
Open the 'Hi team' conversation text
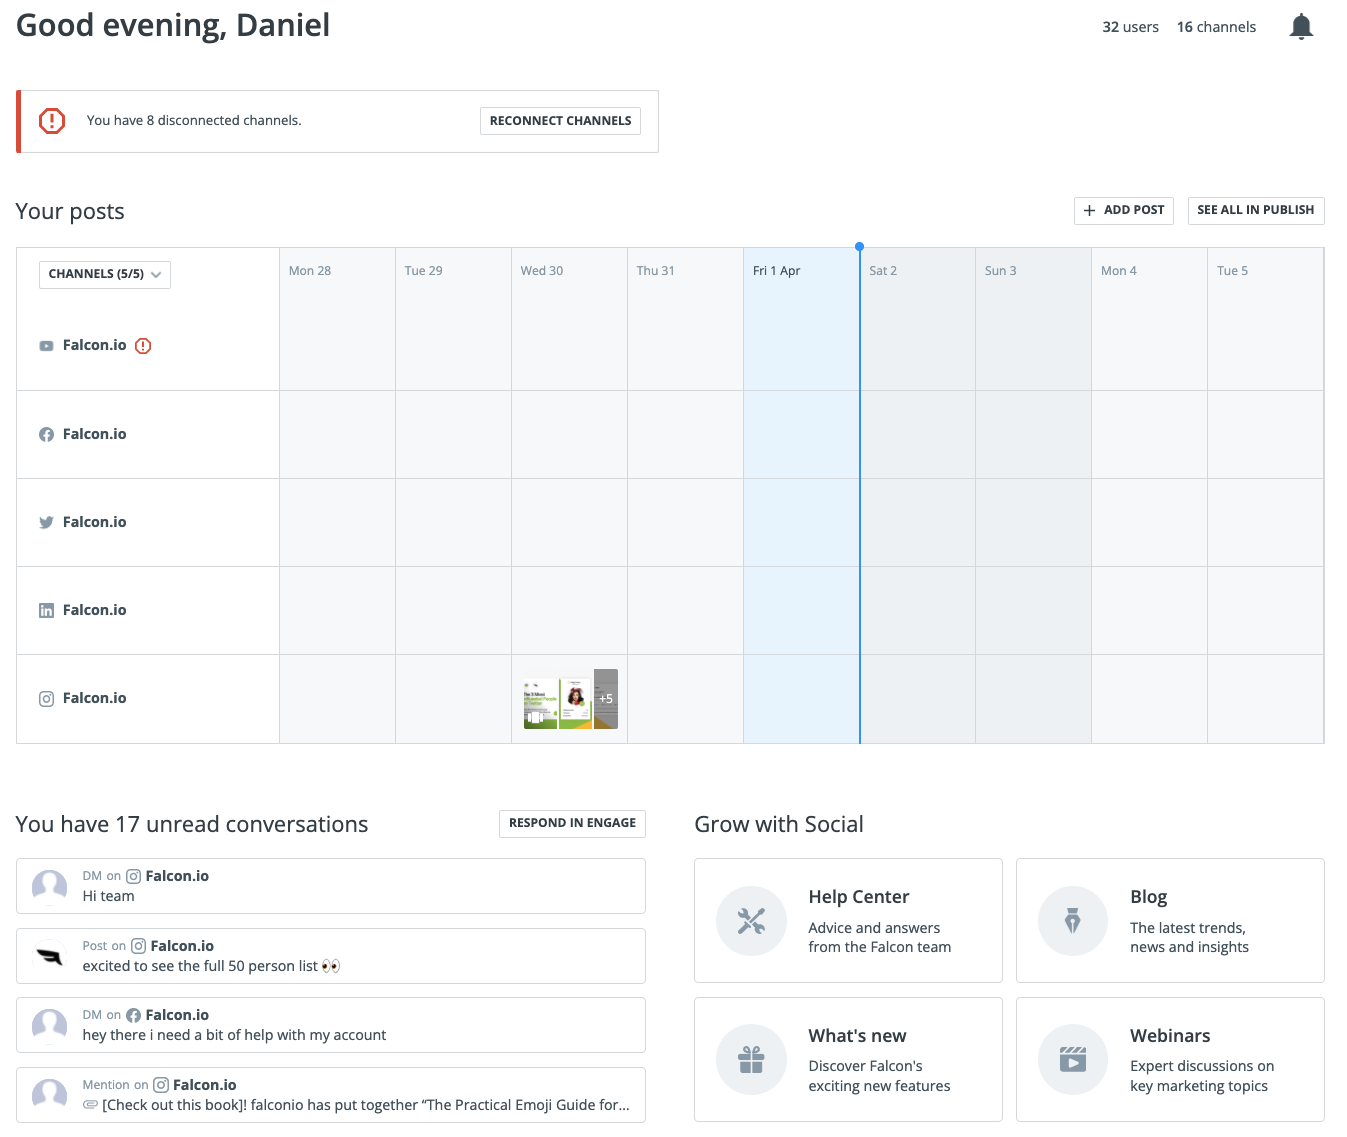tap(109, 896)
